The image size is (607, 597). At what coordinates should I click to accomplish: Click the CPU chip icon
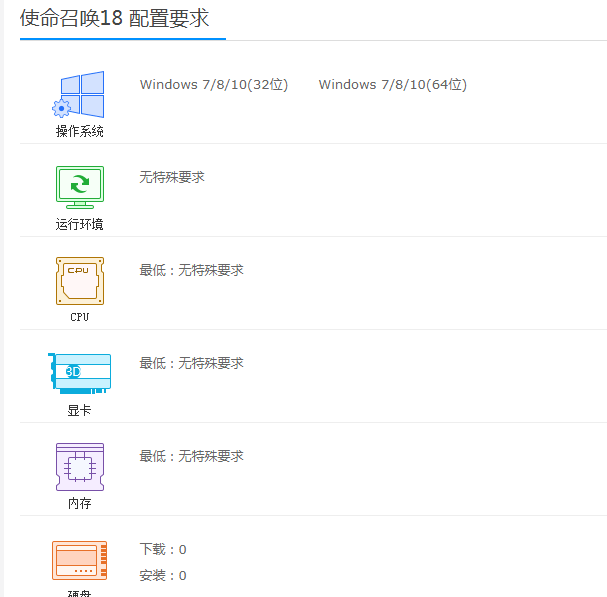pos(80,281)
